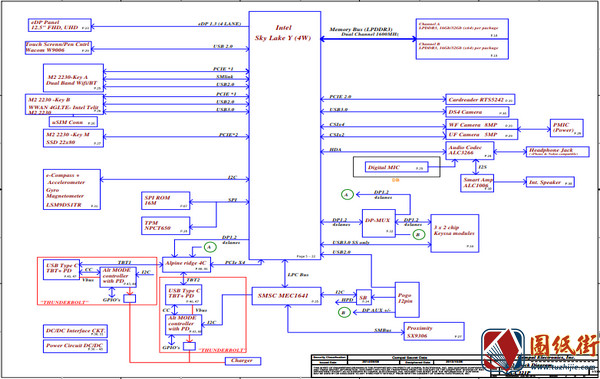
Task: Click the green circle B beside DP AUX
Action: (x=344, y=313)
